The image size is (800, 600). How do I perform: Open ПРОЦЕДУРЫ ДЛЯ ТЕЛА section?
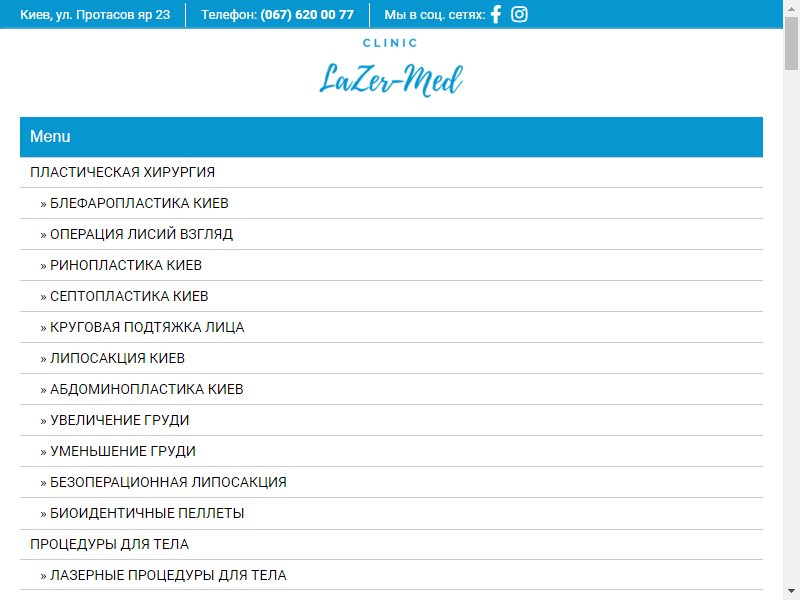[391, 544]
